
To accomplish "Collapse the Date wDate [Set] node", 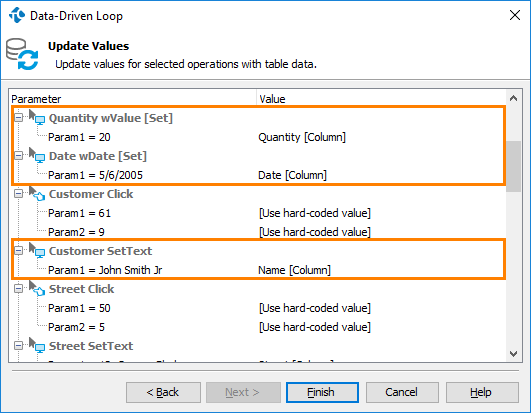I will [19, 155].
